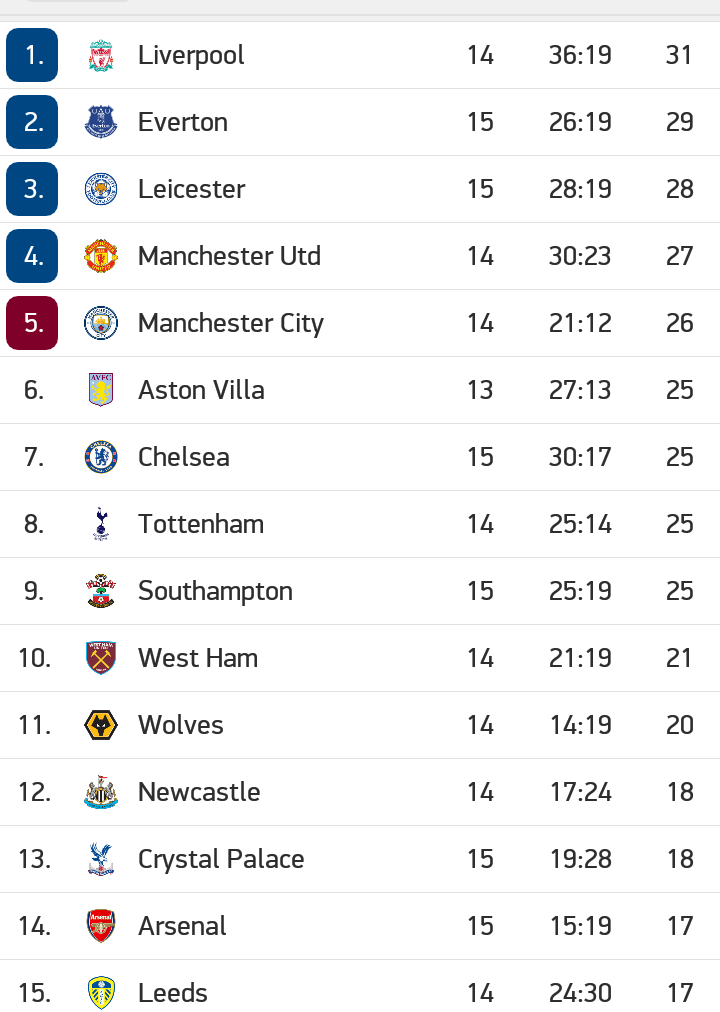
Task: Click the Chelsea club crest
Action: [101, 457]
